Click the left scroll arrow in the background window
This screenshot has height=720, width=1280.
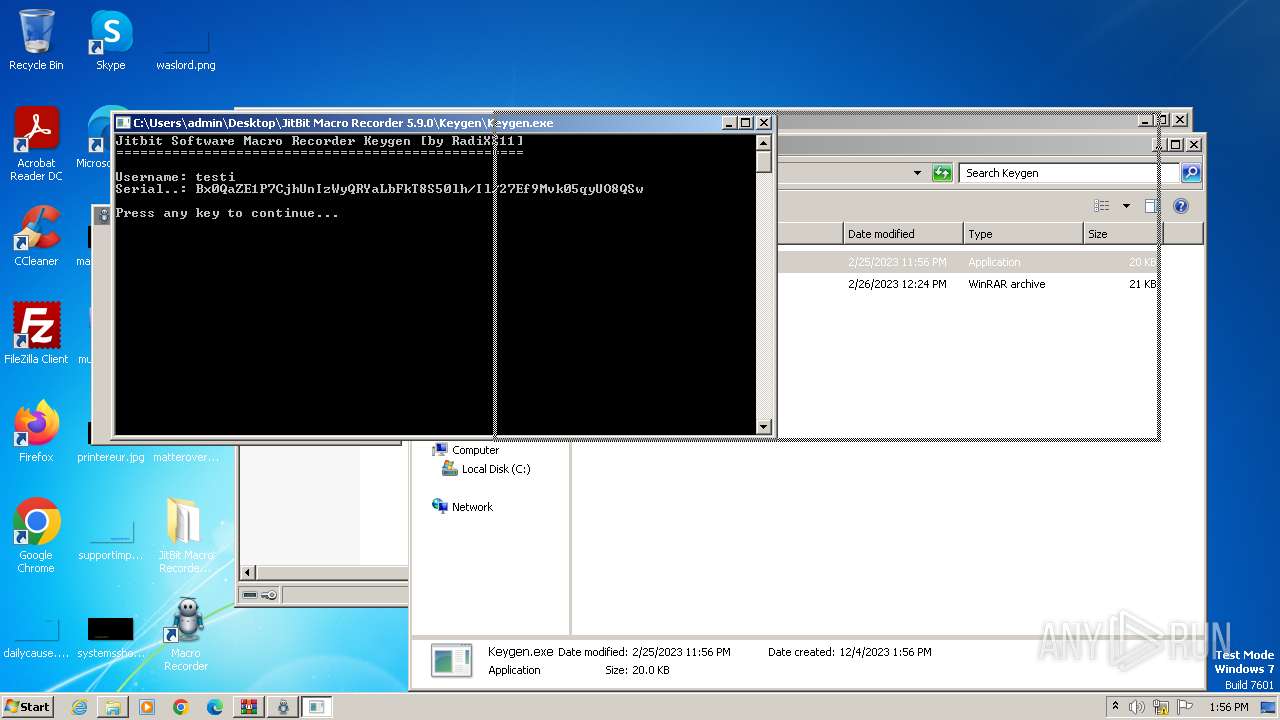pos(249,573)
